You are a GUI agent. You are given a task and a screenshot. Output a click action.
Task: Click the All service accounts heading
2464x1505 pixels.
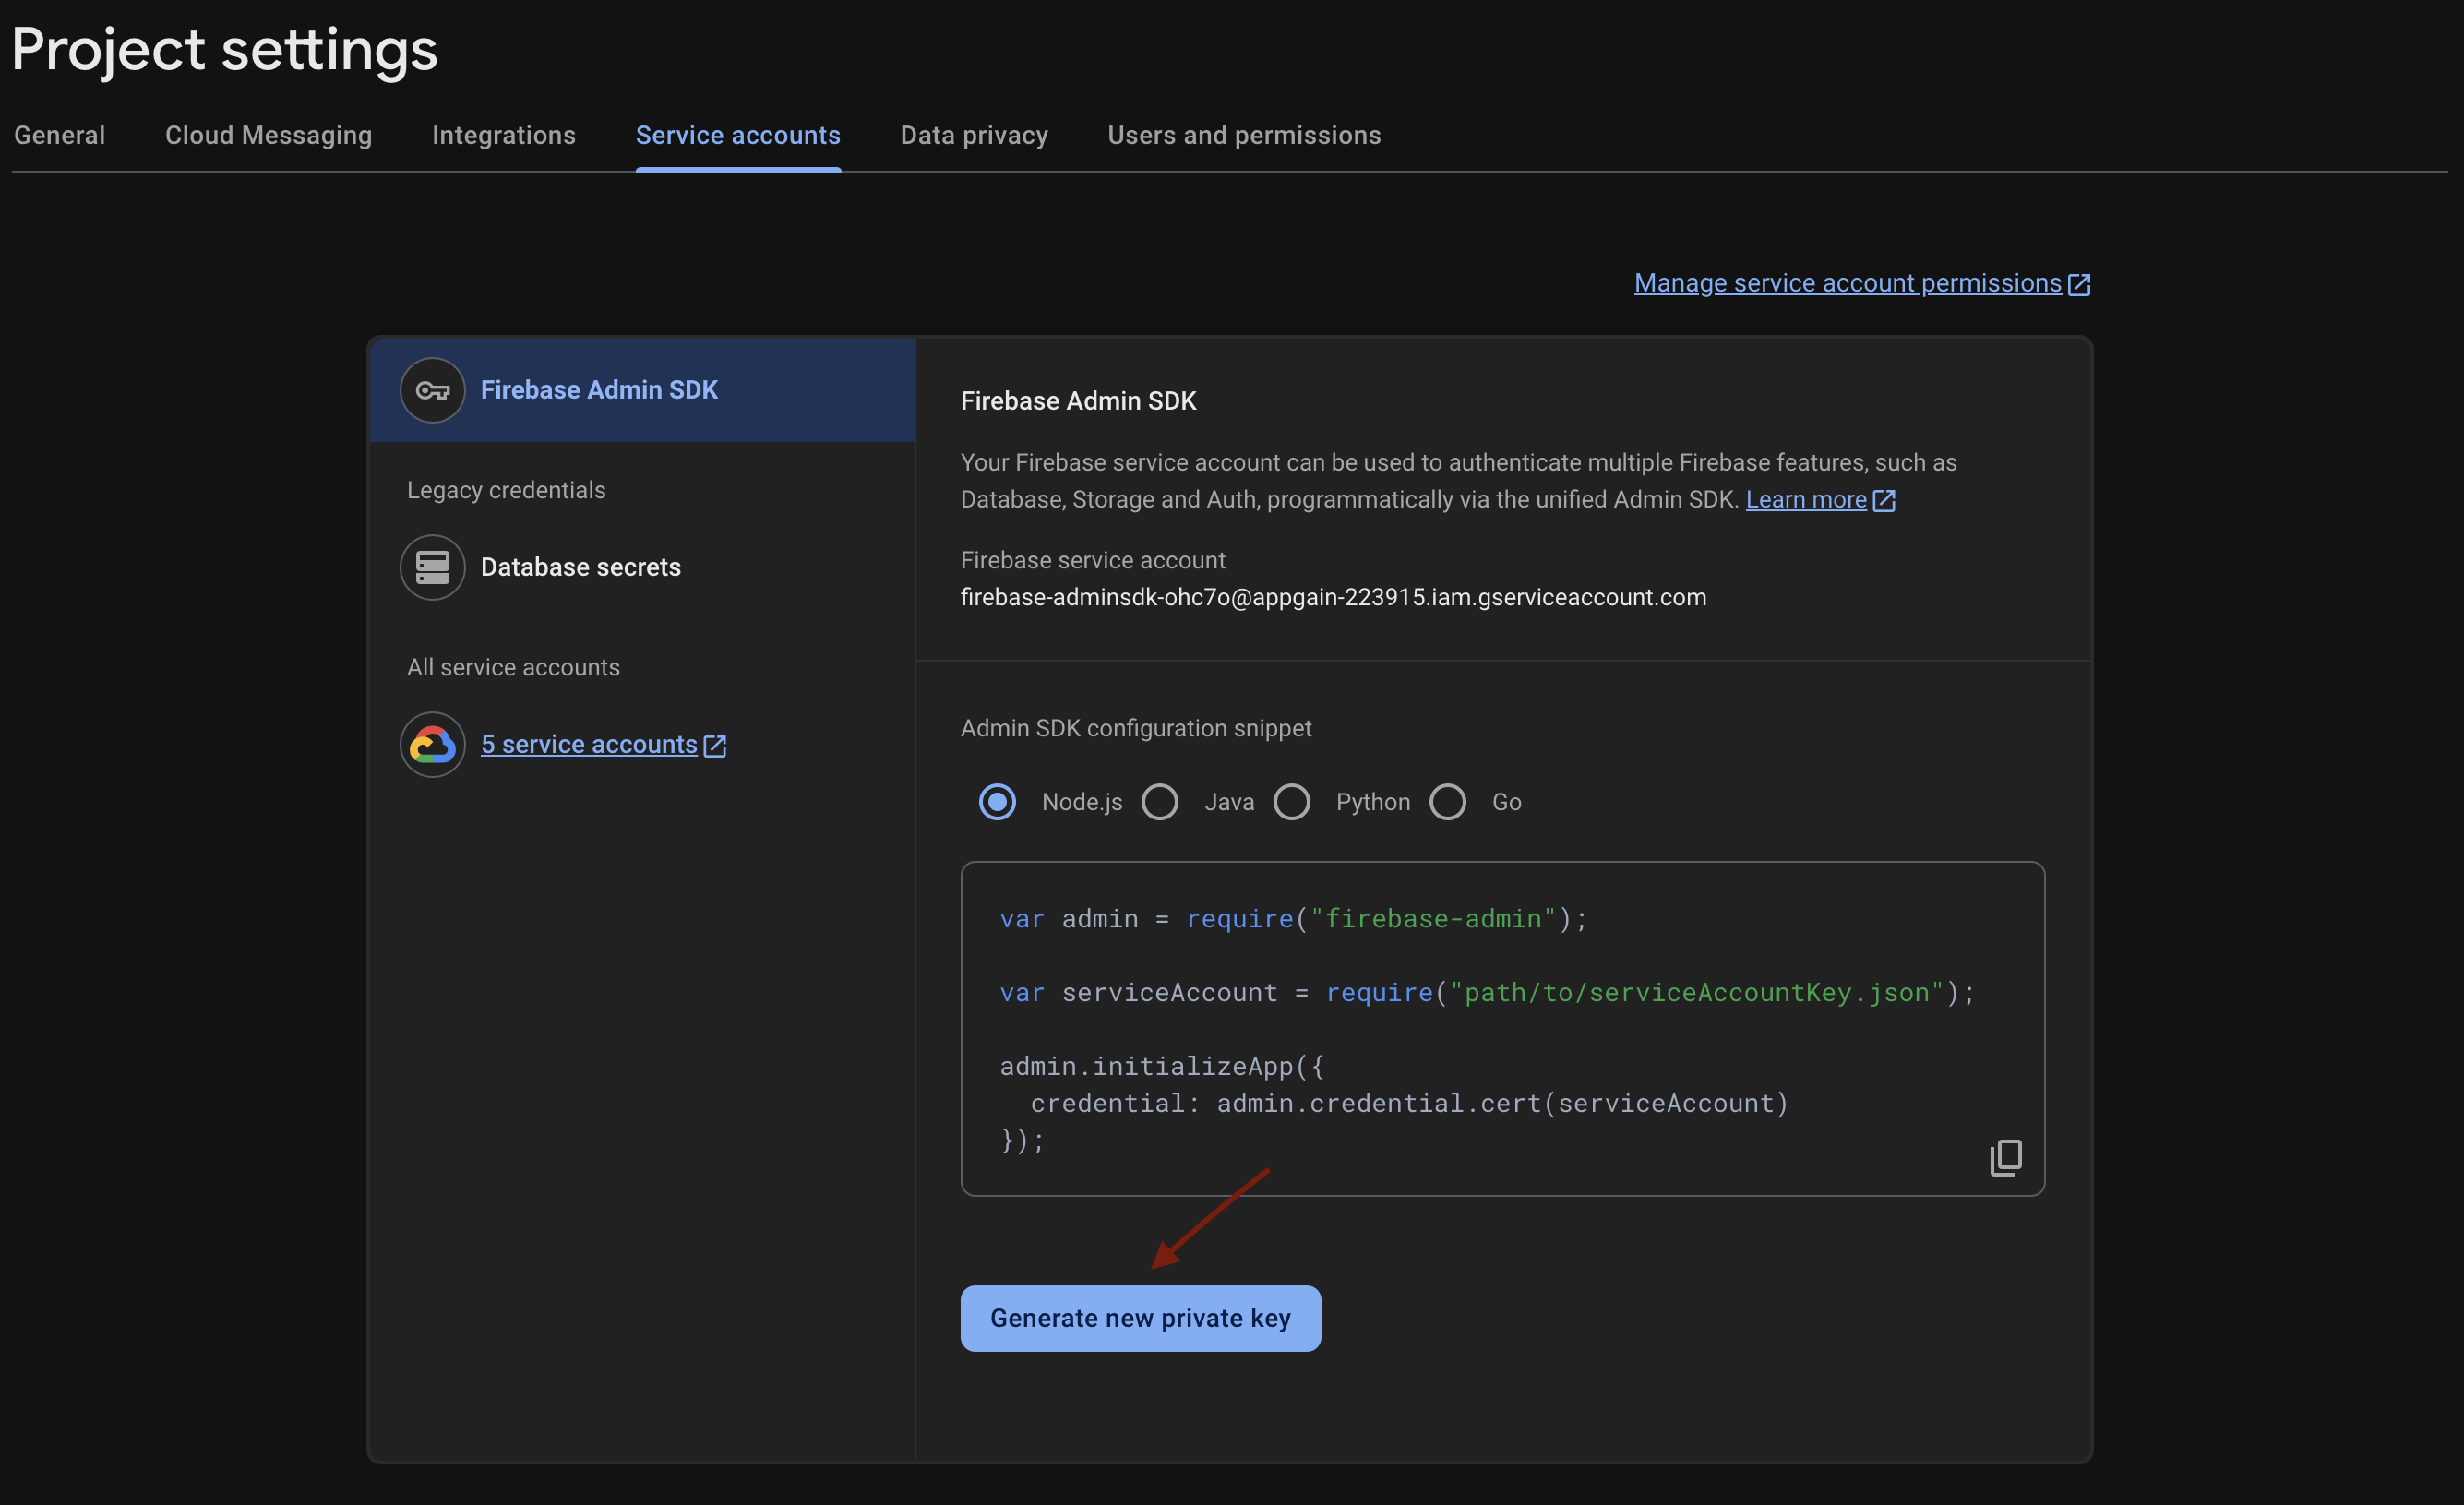[513, 667]
